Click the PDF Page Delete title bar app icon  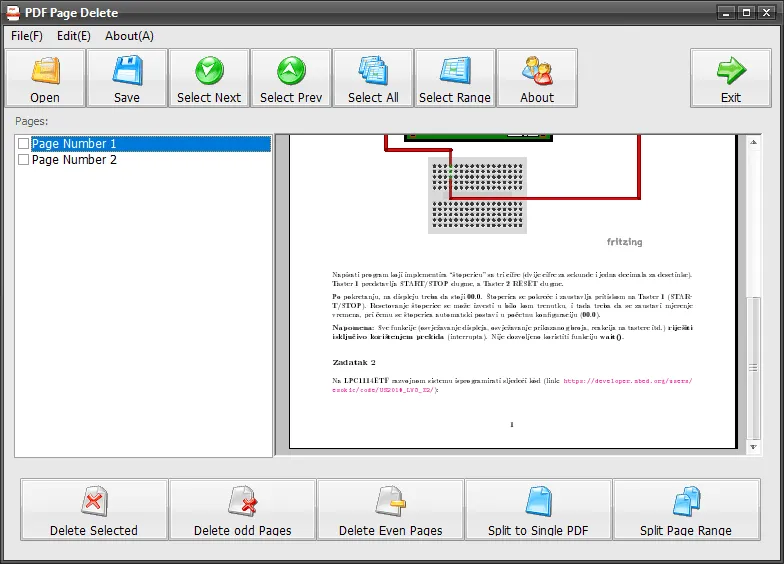tap(13, 12)
